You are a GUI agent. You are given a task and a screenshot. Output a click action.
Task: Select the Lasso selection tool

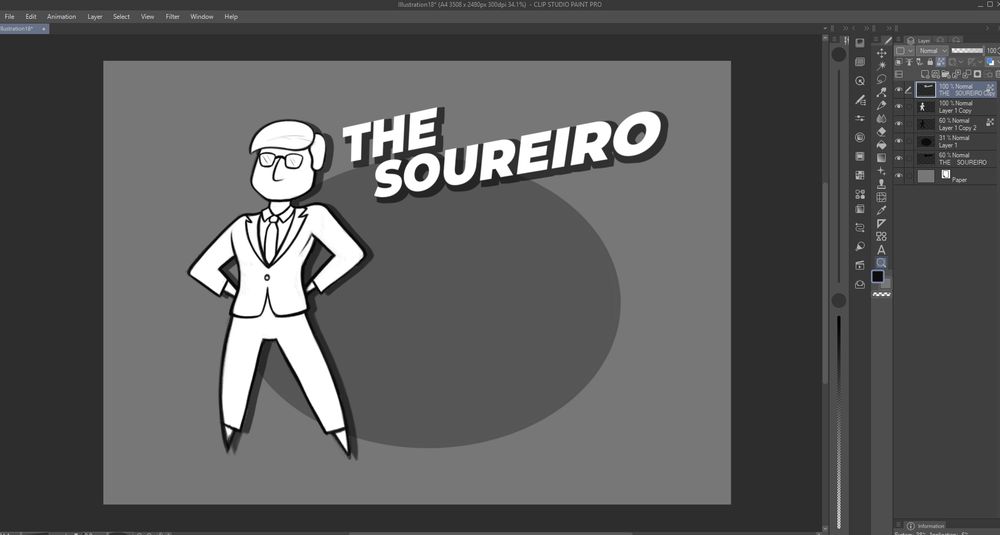(881, 78)
